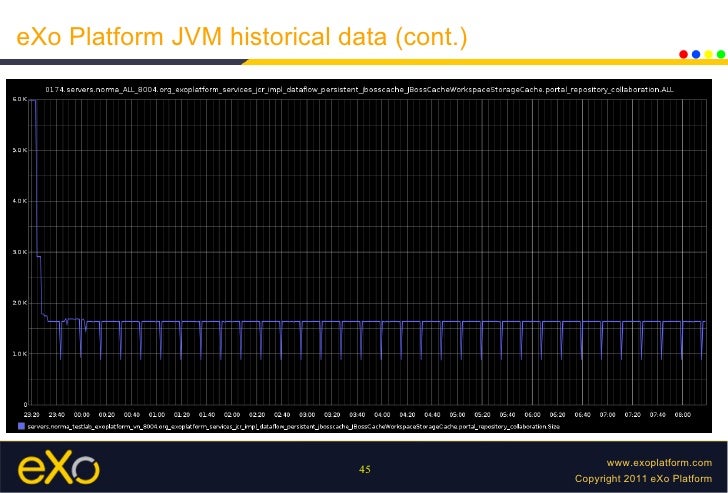The width and height of the screenshot is (728, 493).
Task: Click the yellow dot in header
Action: (708, 54)
